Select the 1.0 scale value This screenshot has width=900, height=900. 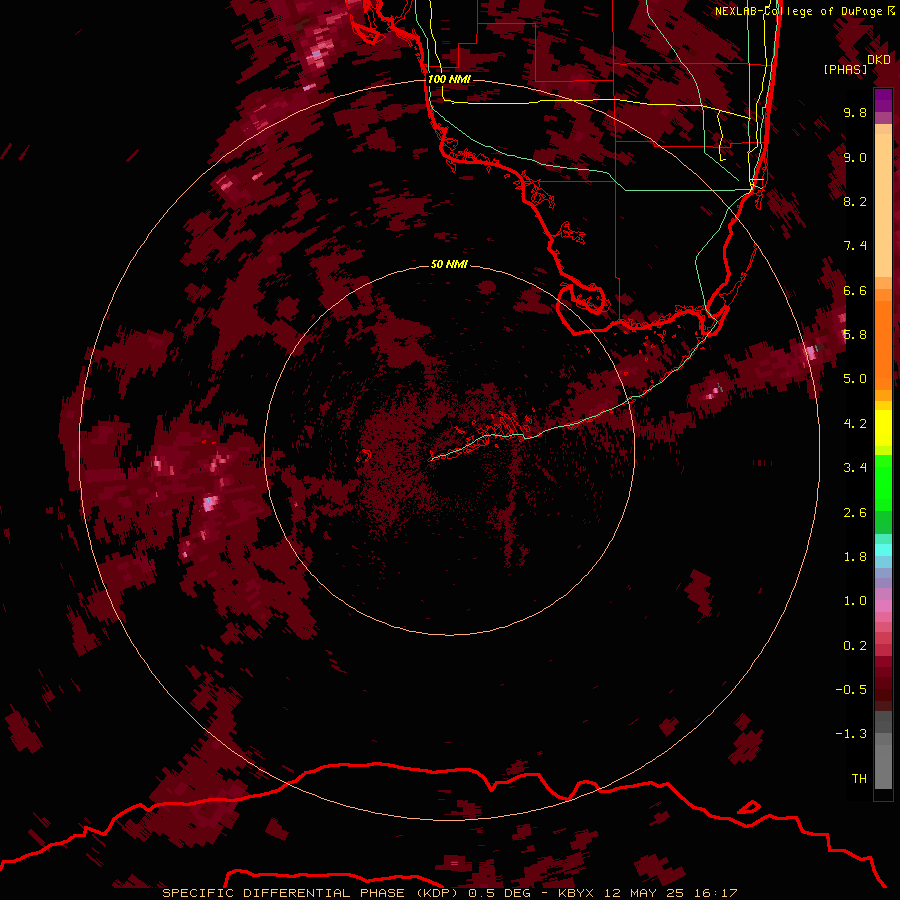pyautogui.click(x=855, y=601)
